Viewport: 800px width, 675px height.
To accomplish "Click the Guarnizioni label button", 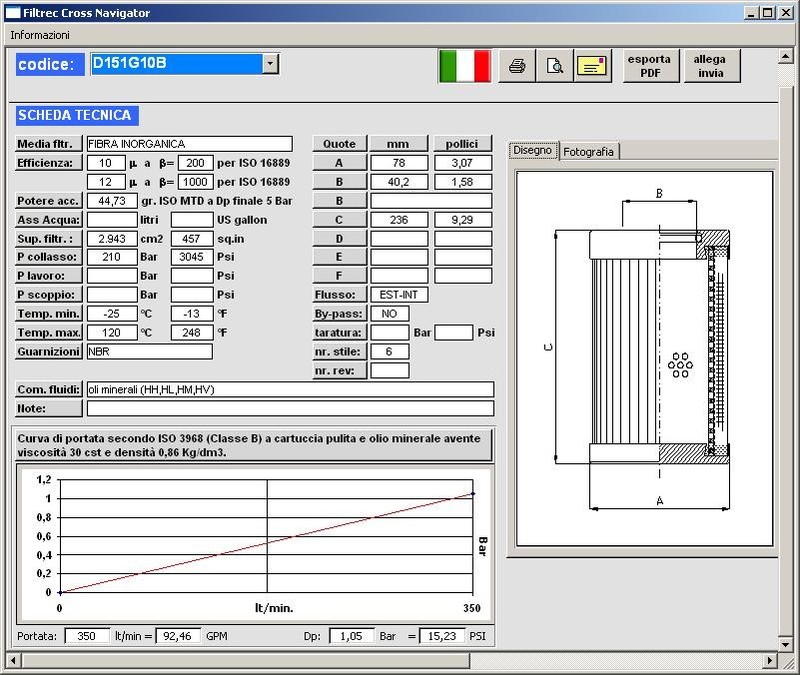I will 49,352.
